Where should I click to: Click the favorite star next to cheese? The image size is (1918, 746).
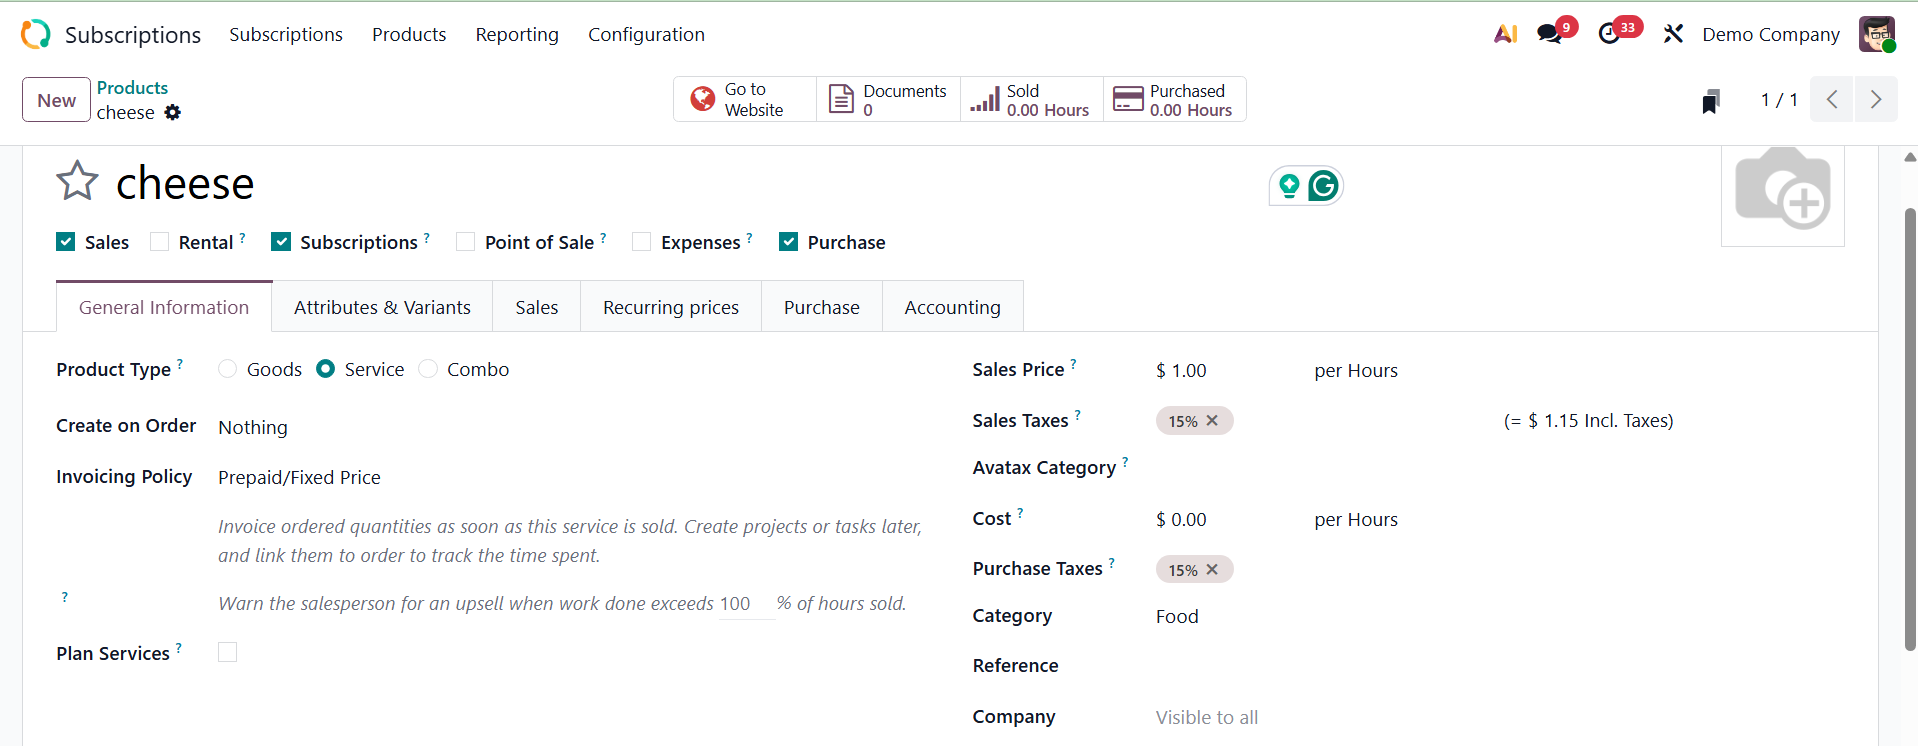[x=77, y=182]
